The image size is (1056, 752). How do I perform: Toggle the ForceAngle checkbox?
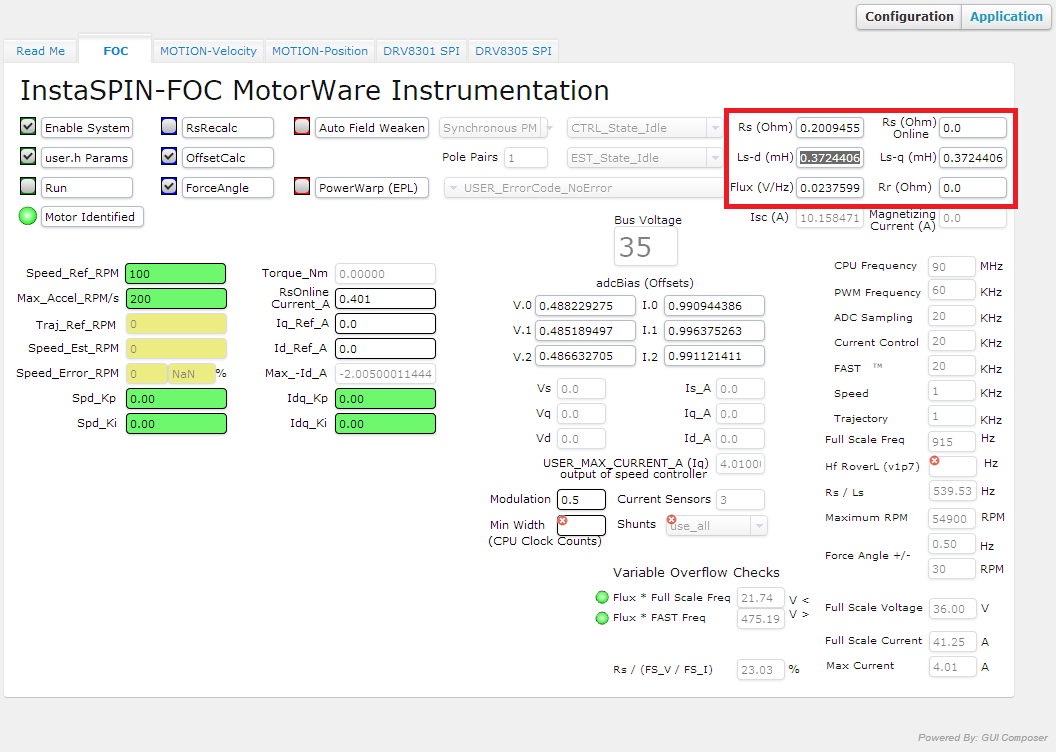click(x=169, y=186)
